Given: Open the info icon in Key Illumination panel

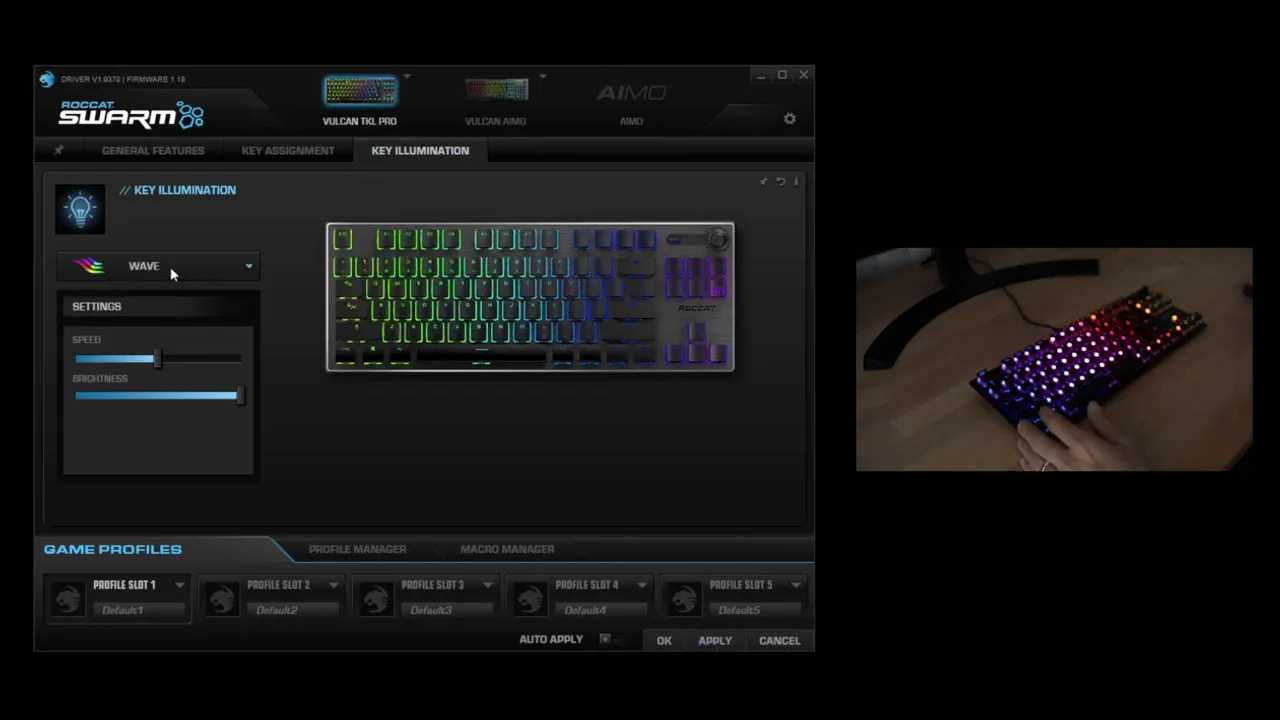Looking at the screenshot, I should point(796,181).
